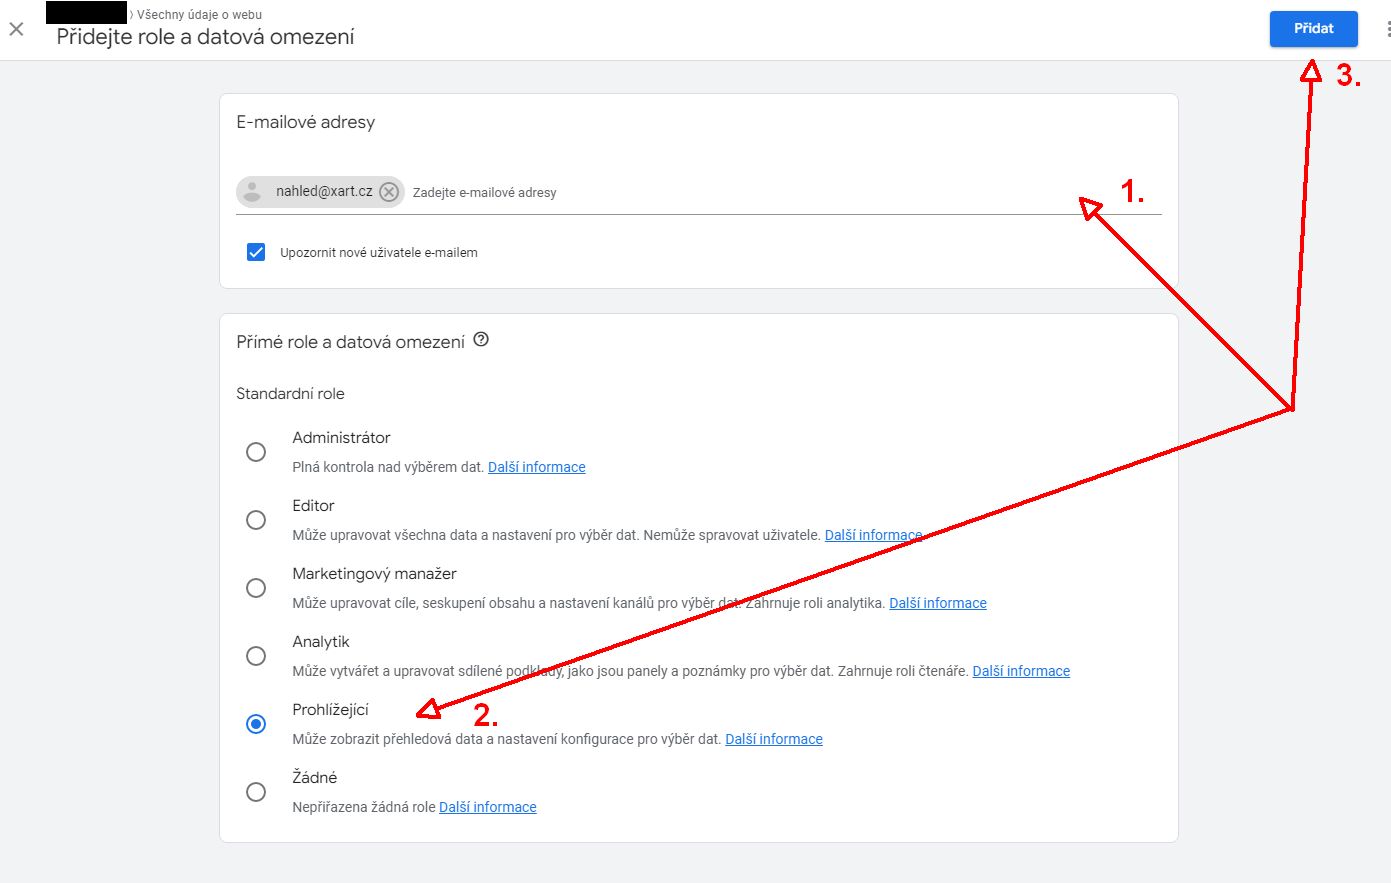Open the three-dot more options menu
This screenshot has width=1391, height=883.
click(x=1387, y=29)
